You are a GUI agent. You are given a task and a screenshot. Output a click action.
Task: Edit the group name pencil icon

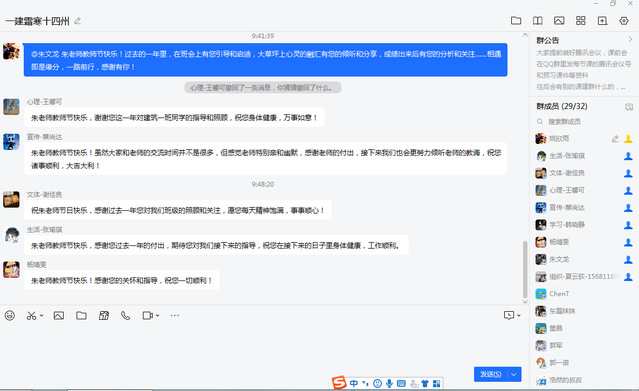coord(77,21)
